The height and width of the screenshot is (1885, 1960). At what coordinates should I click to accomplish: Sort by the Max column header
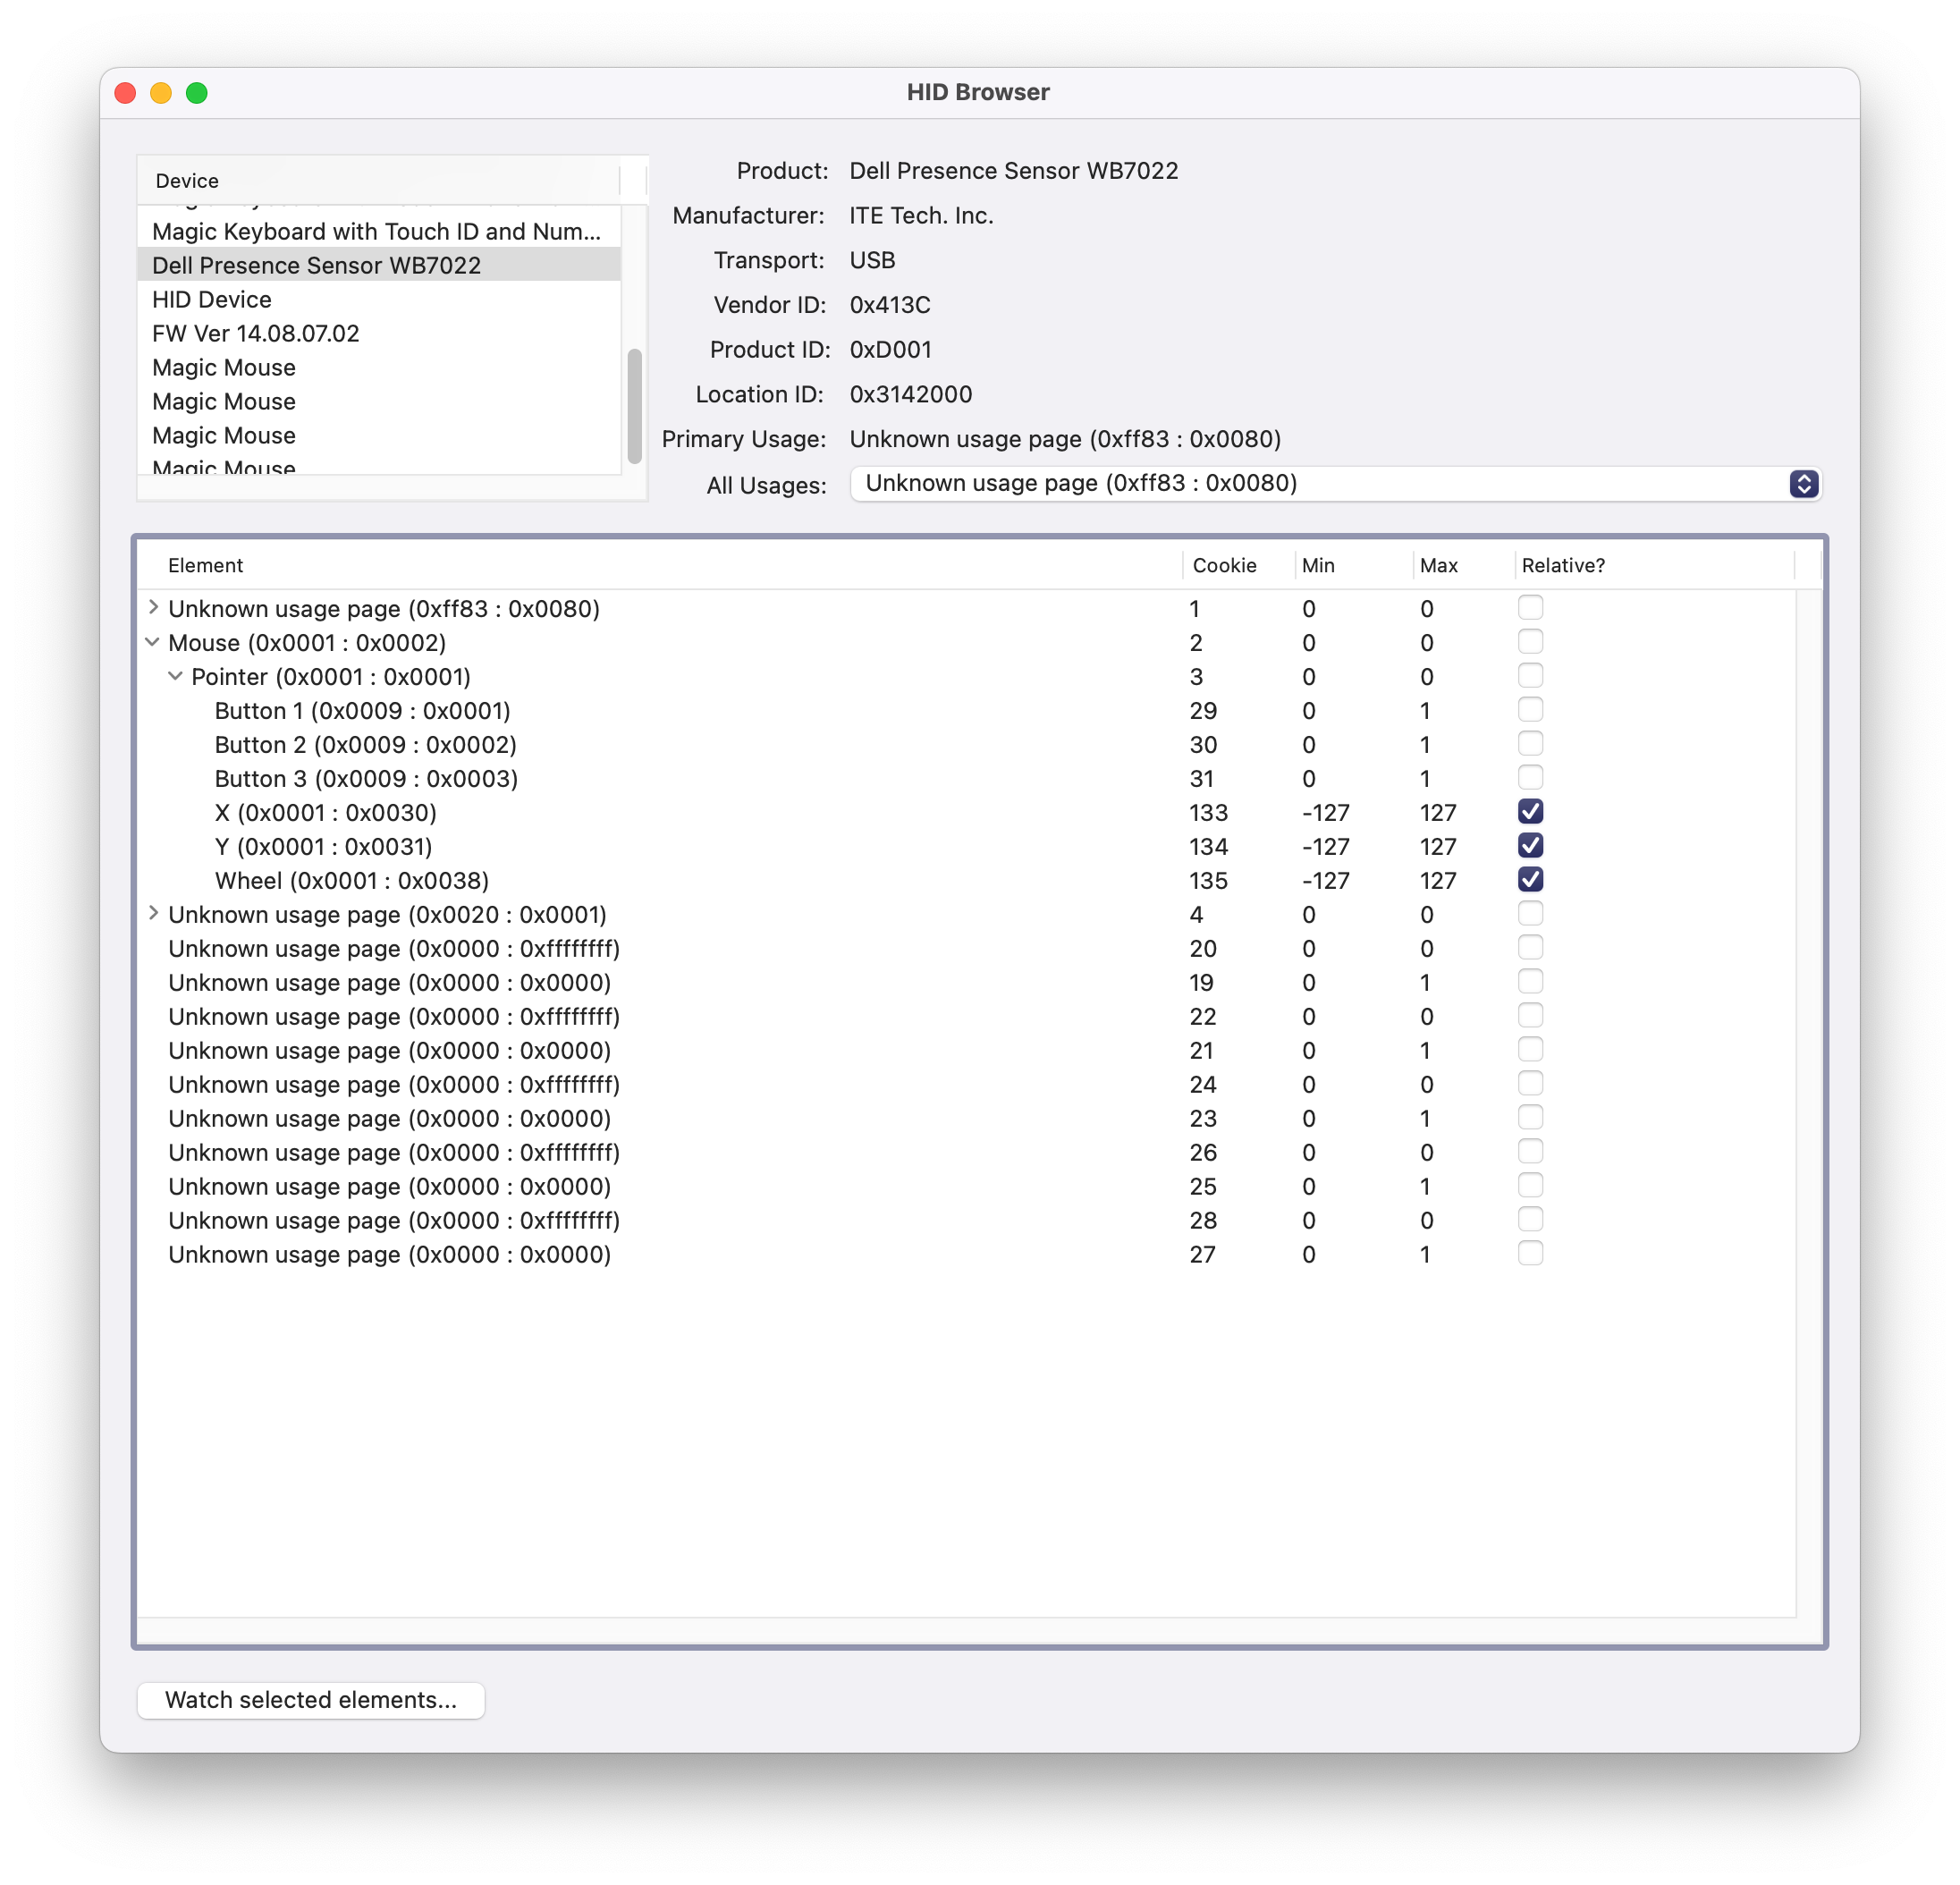1464,565
